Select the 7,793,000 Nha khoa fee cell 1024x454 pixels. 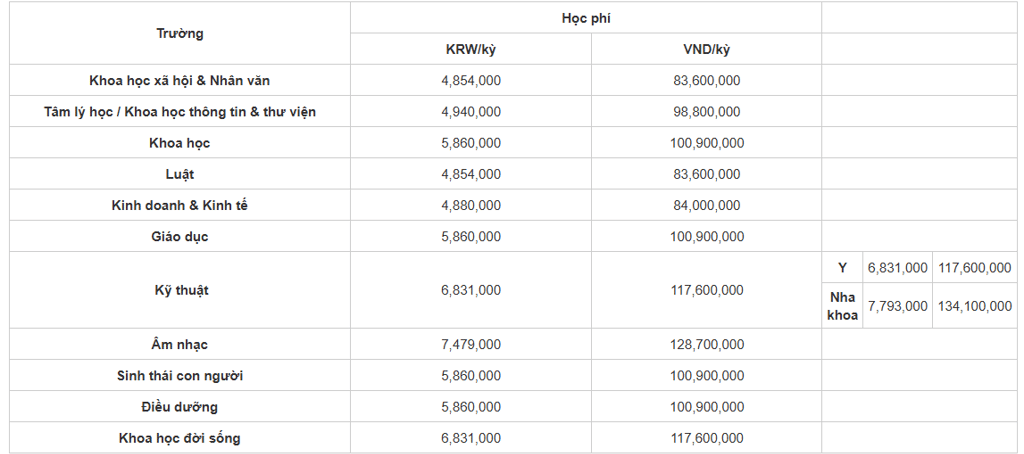[897, 306]
